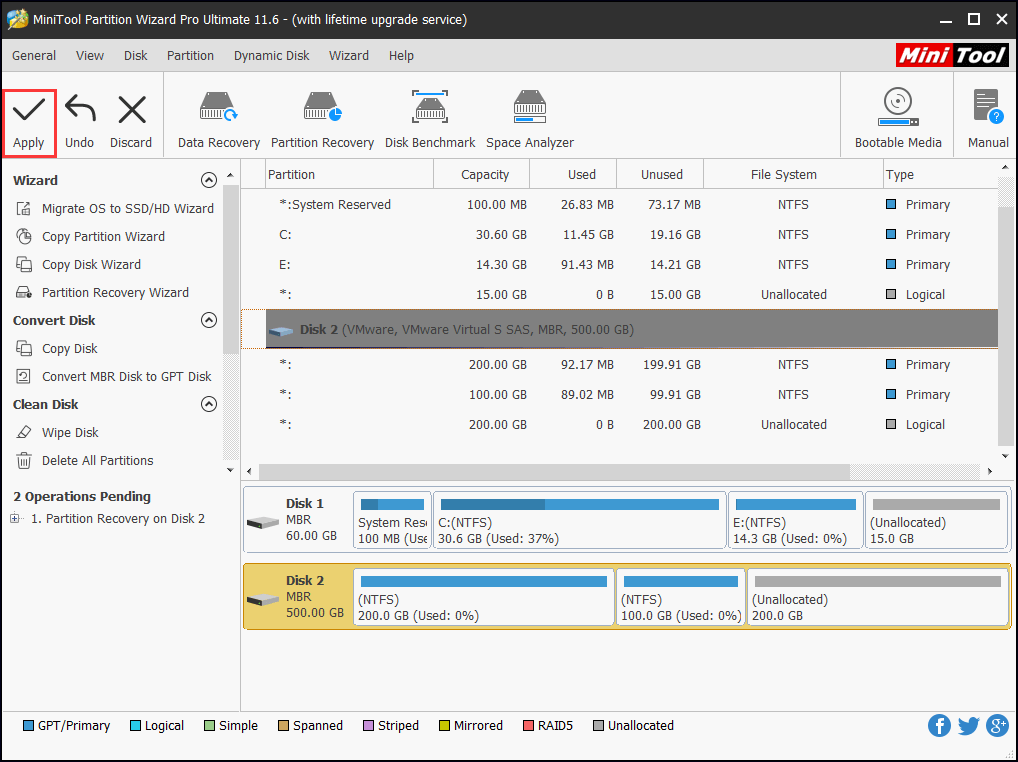Click the Copy Disk Wizard icon
The height and width of the screenshot is (762, 1018).
(24, 264)
